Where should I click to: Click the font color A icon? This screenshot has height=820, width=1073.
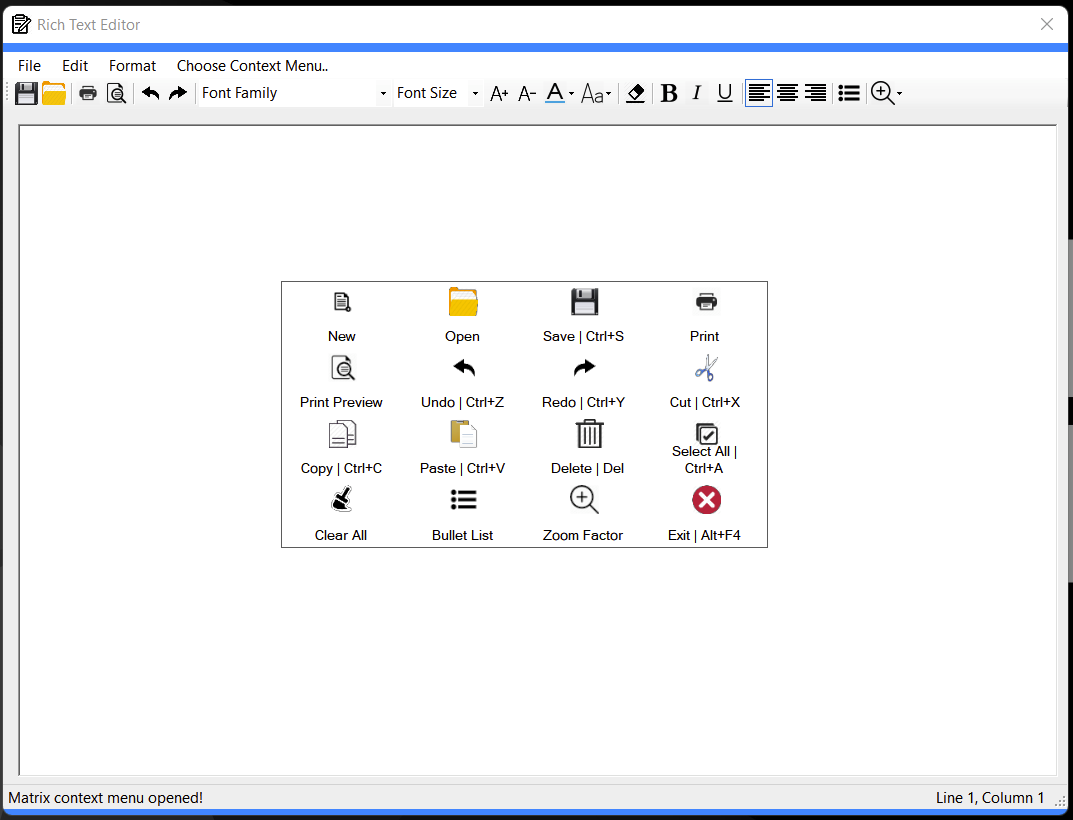pyautogui.click(x=555, y=93)
